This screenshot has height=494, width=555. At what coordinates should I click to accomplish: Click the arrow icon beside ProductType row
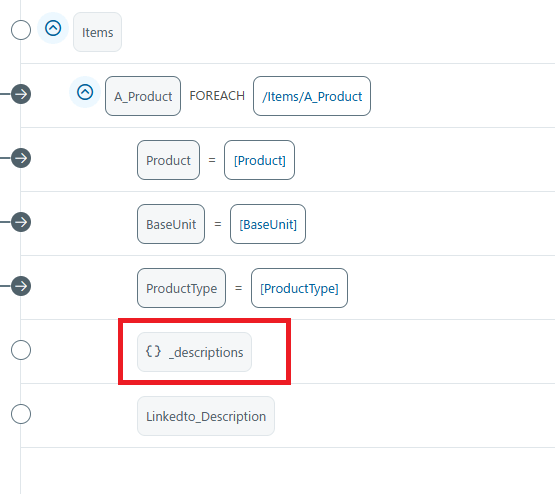tap(21, 286)
